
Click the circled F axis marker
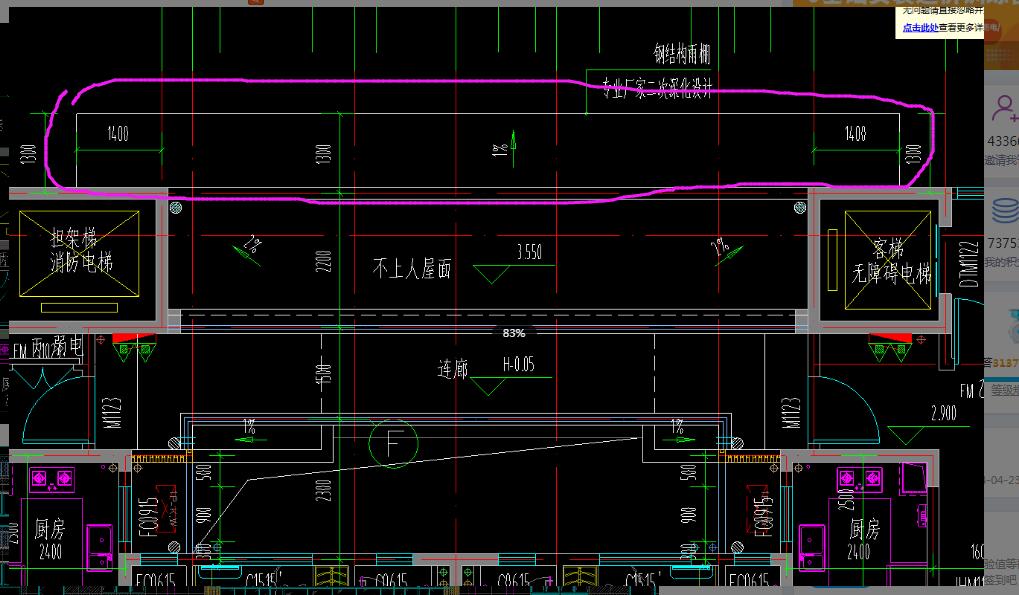(393, 444)
